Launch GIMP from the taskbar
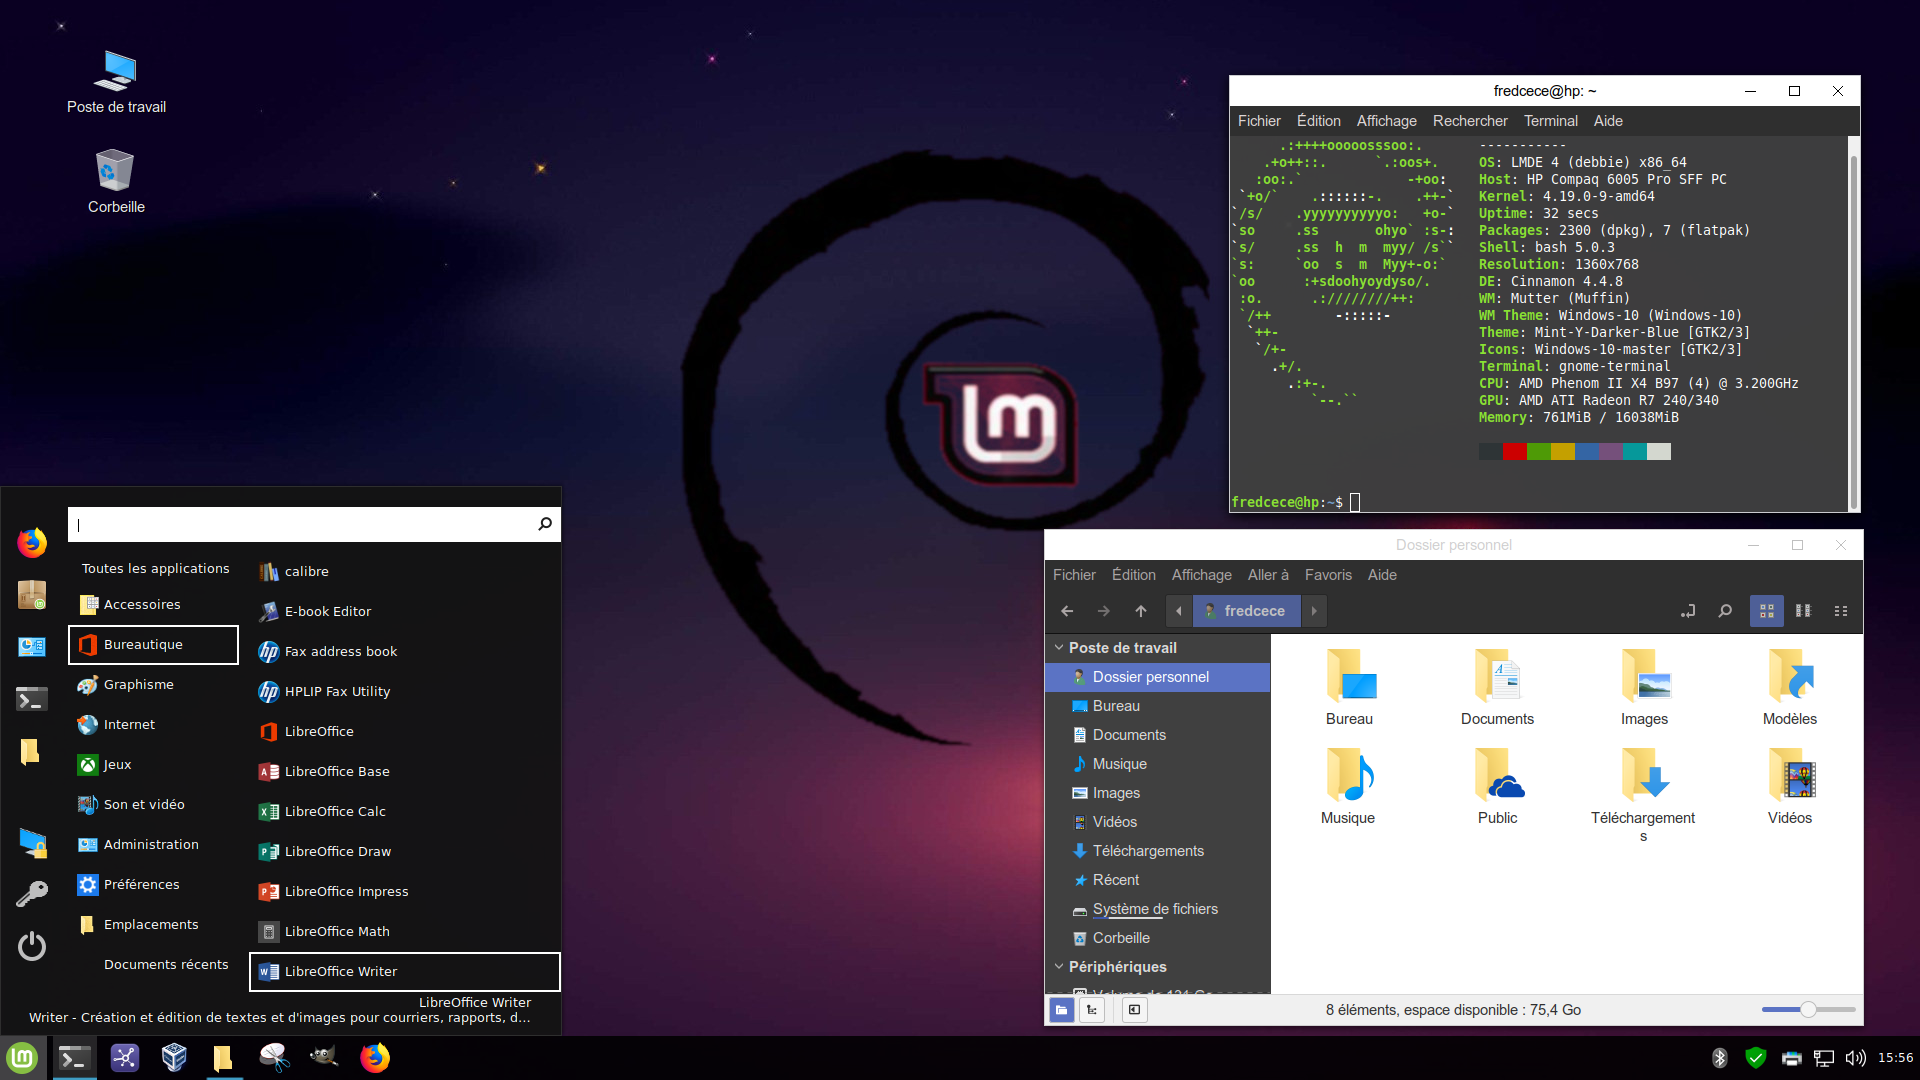 coord(324,1057)
